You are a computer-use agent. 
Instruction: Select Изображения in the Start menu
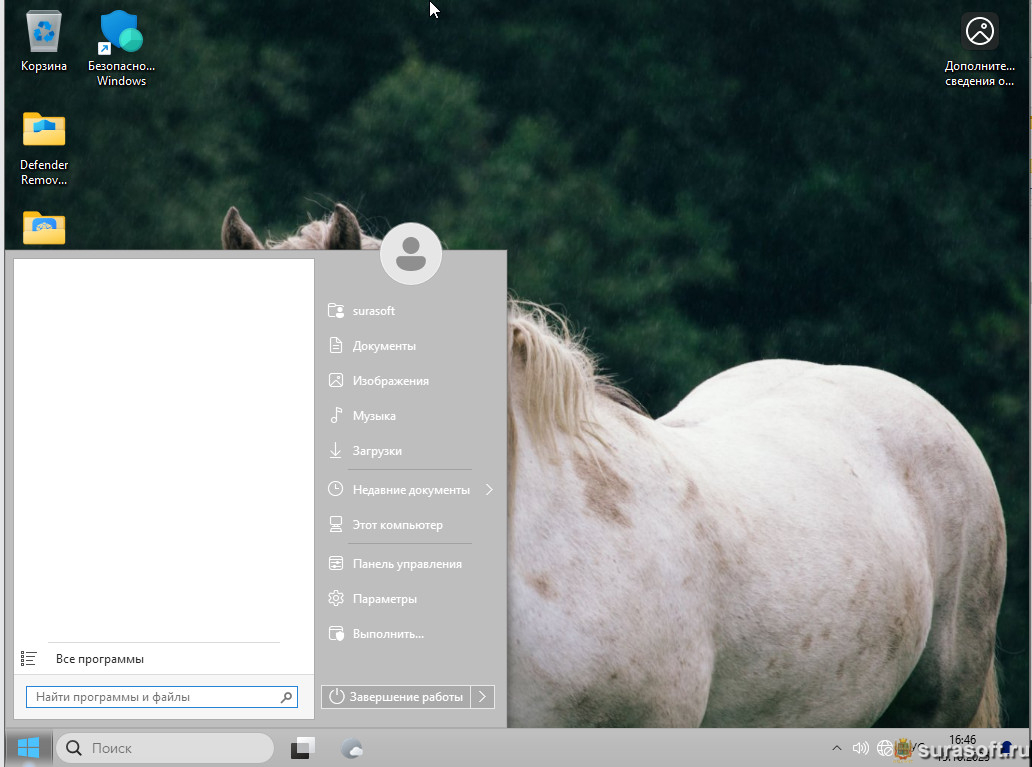point(390,381)
